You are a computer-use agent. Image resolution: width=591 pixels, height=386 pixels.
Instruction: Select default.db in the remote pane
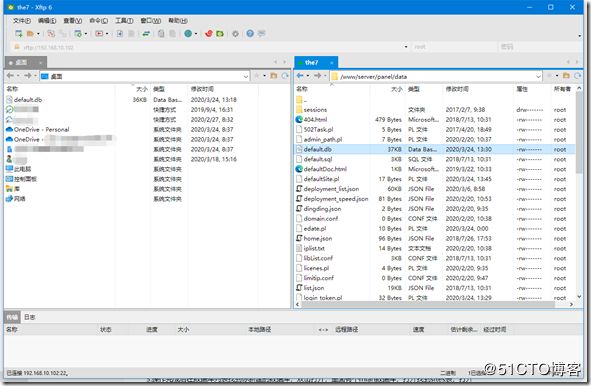(x=317, y=149)
